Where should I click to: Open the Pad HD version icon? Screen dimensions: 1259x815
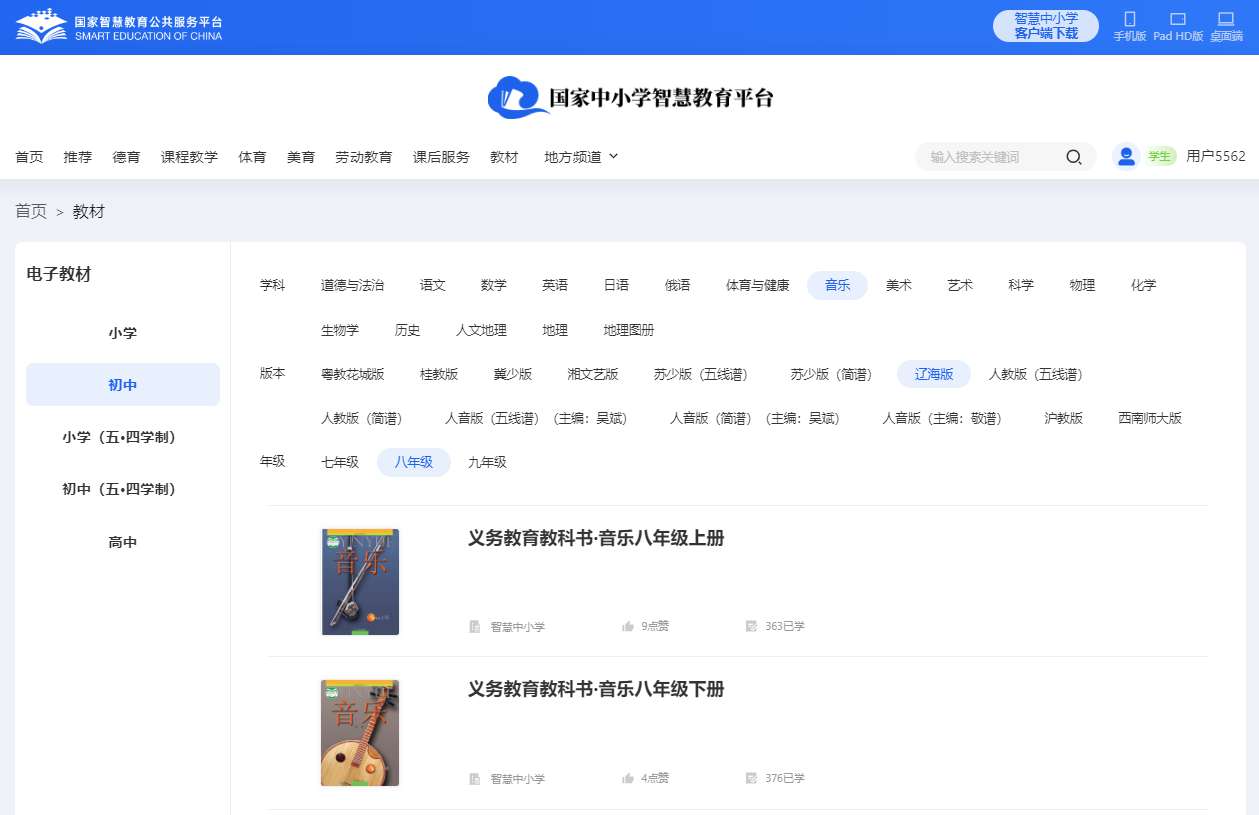pyautogui.click(x=1177, y=20)
